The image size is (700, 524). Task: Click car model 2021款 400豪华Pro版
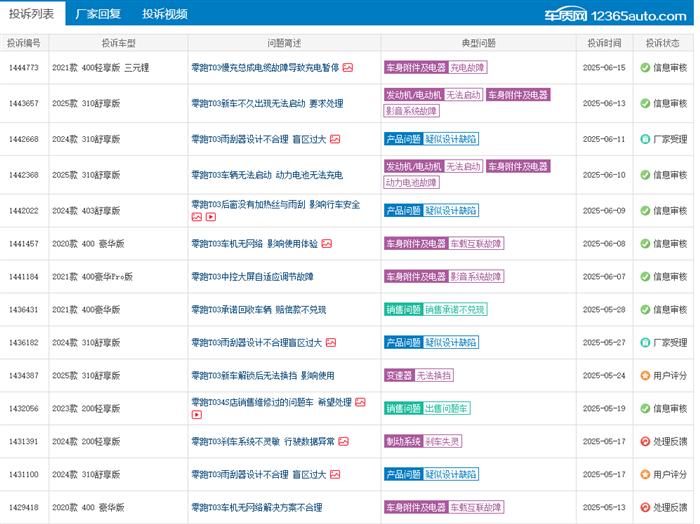(x=92, y=276)
